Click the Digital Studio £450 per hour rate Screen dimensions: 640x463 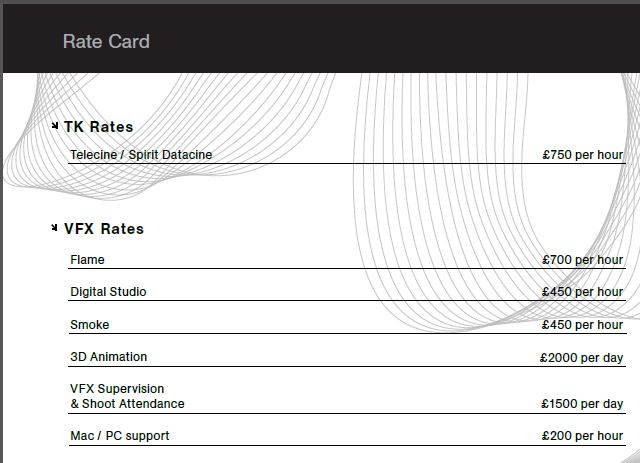[582, 292]
